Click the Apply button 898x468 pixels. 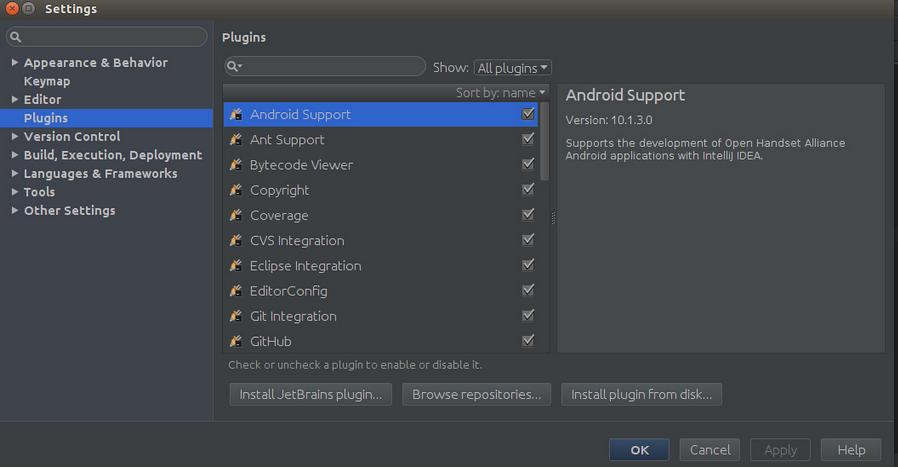click(780, 450)
